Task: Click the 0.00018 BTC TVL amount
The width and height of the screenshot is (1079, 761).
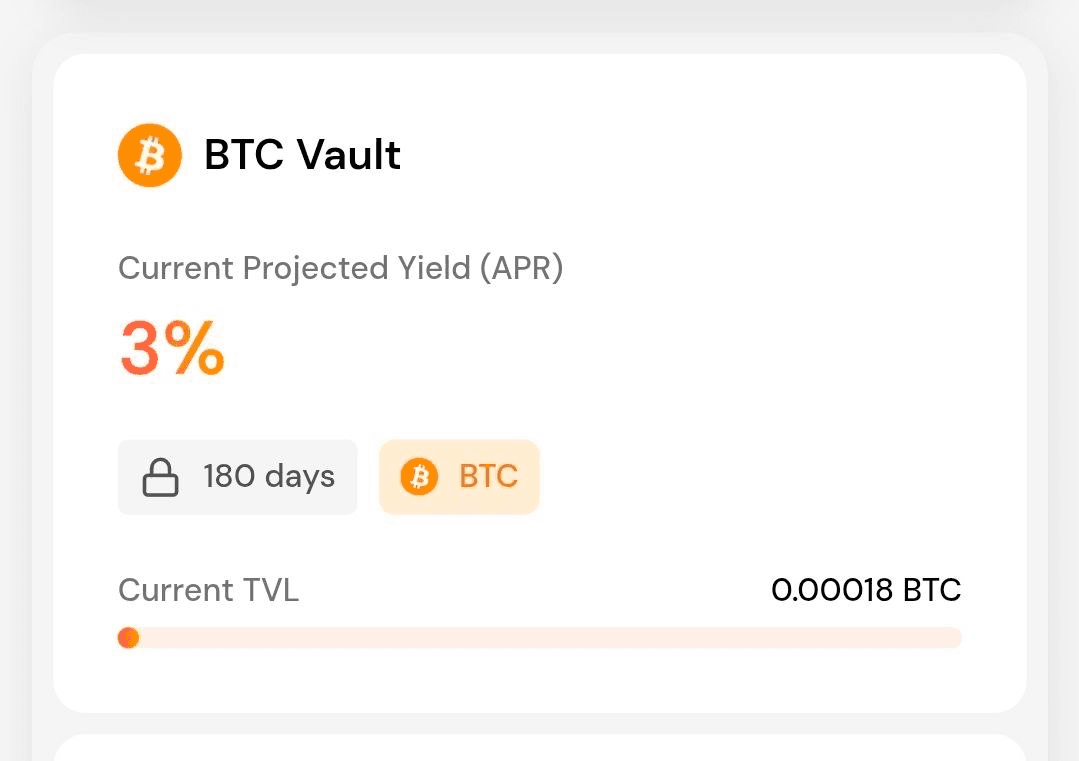Action: click(866, 590)
